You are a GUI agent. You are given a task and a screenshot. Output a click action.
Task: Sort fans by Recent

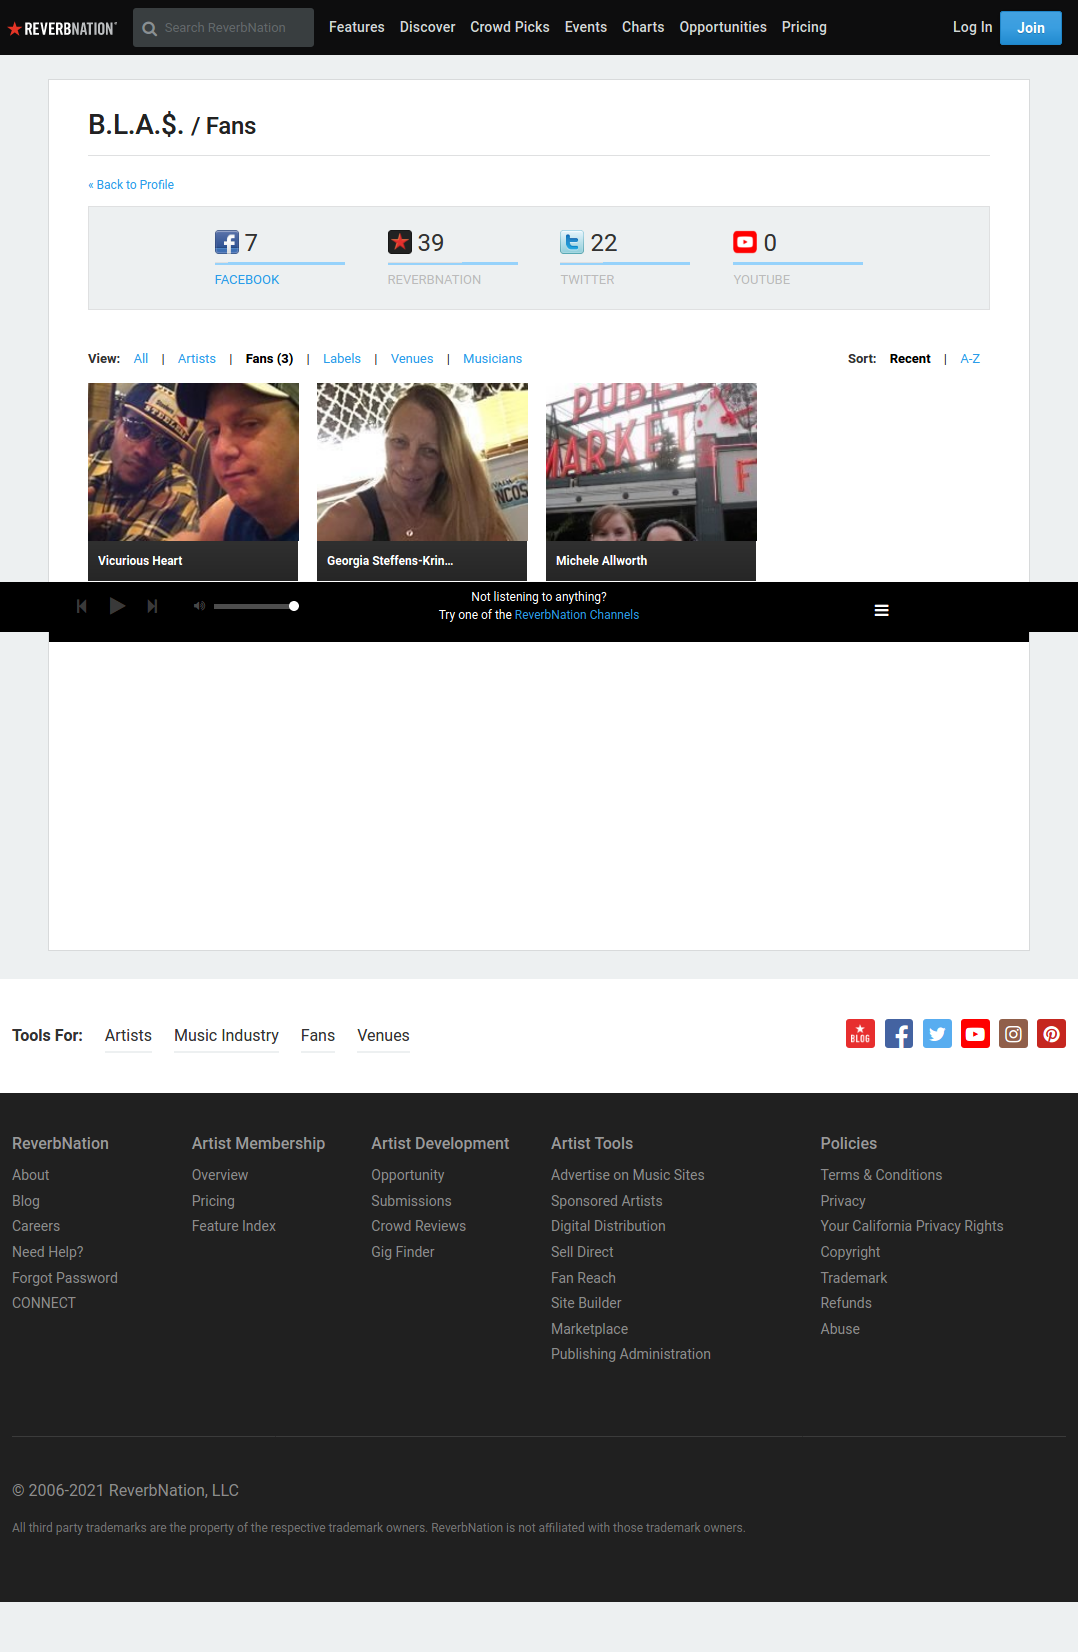[910, 359]
